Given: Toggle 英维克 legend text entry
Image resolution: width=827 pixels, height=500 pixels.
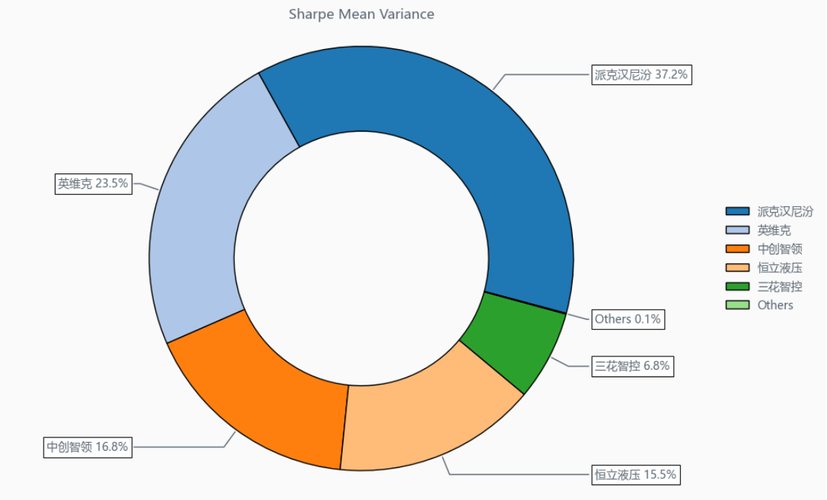Looking at the screenshot, I should (x=774, y=230).
